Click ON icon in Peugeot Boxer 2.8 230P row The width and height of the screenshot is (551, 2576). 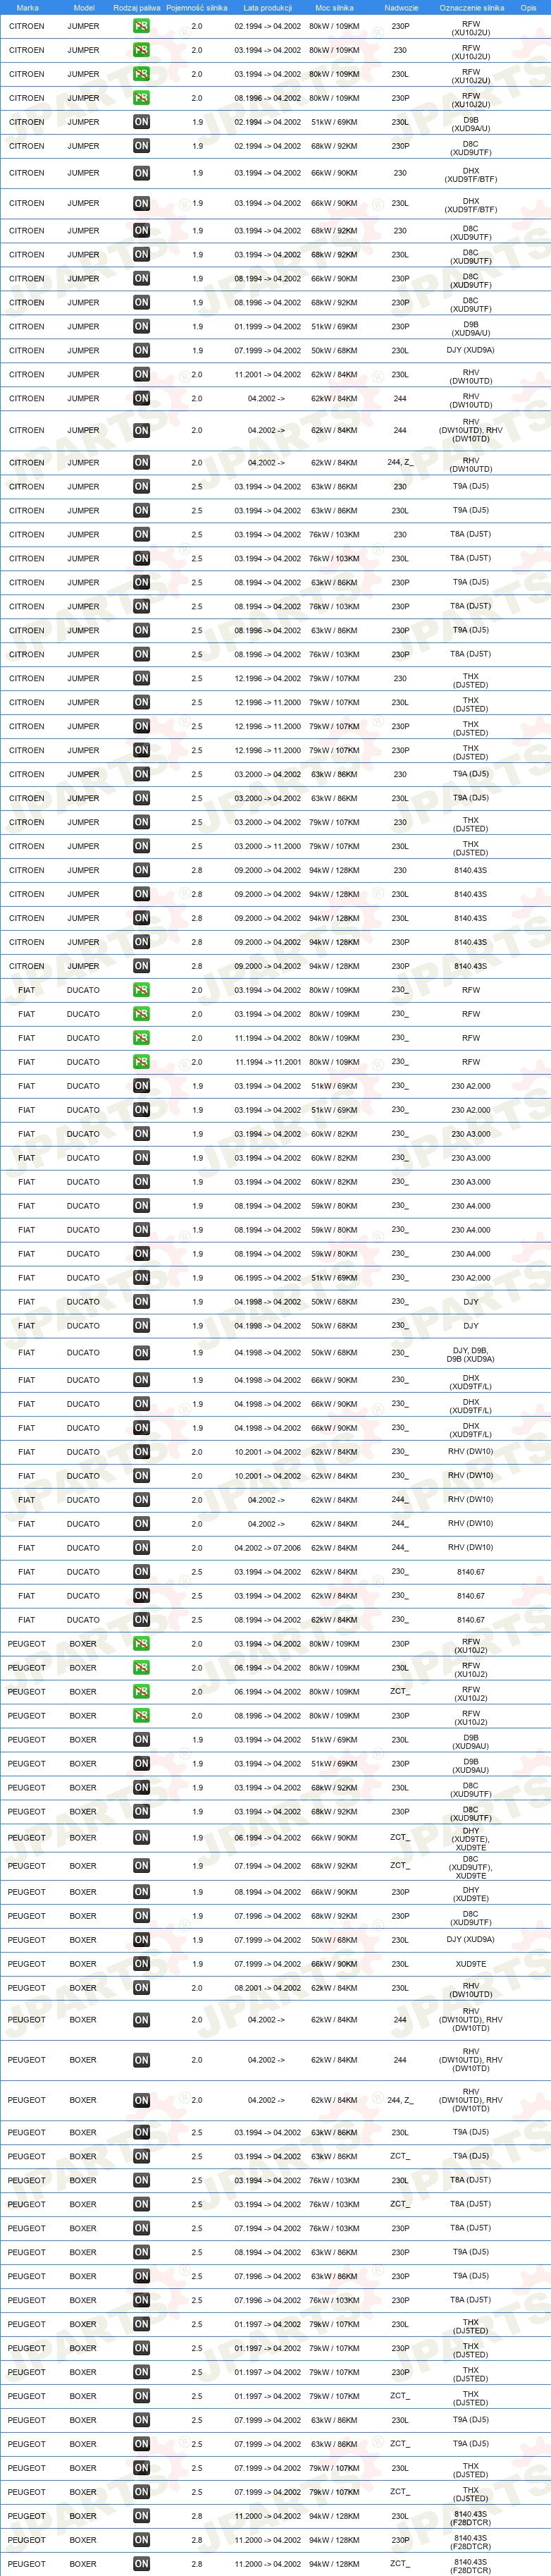pos(141,2540)
